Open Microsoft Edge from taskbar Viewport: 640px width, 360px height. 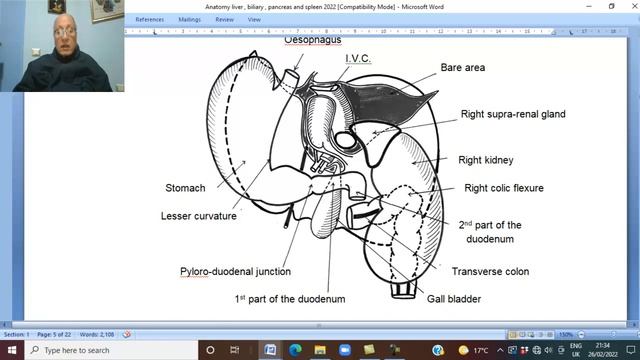(x=295, y=350)
